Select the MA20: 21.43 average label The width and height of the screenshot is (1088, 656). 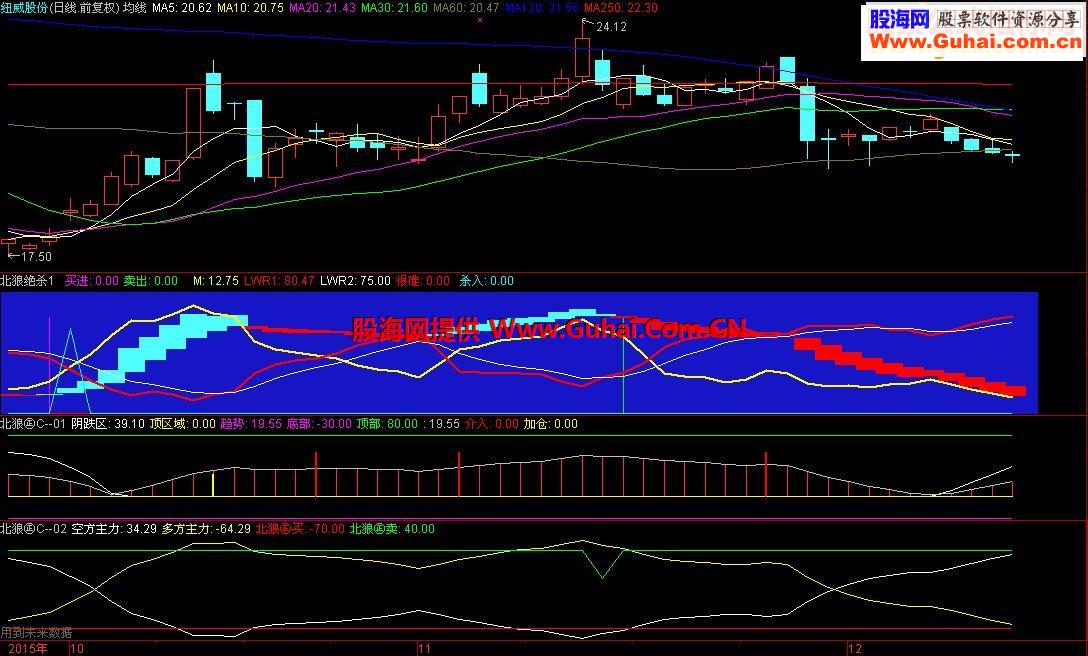322,8
